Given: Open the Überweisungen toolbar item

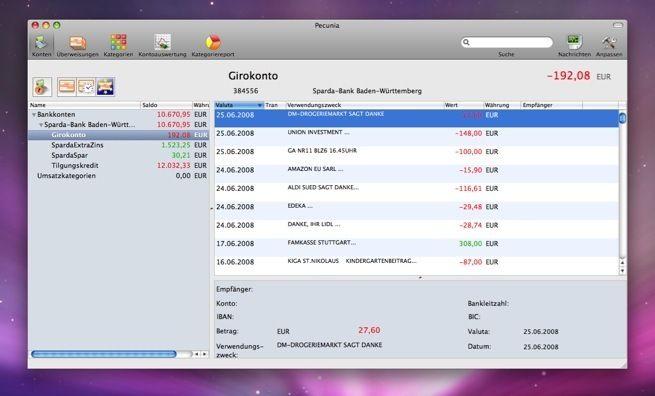Looking at the screenshot, I should [x=78, y=46].
